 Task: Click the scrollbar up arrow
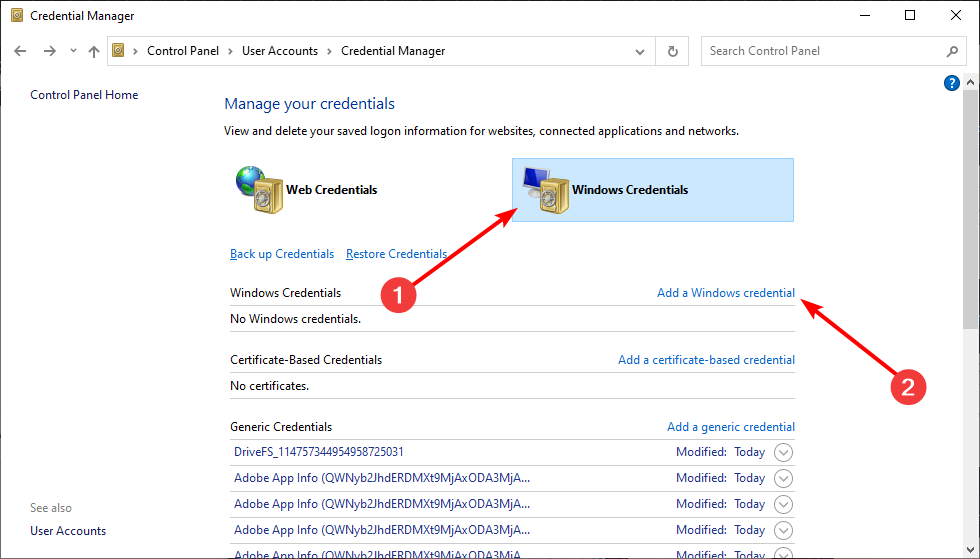pos(970,82)
